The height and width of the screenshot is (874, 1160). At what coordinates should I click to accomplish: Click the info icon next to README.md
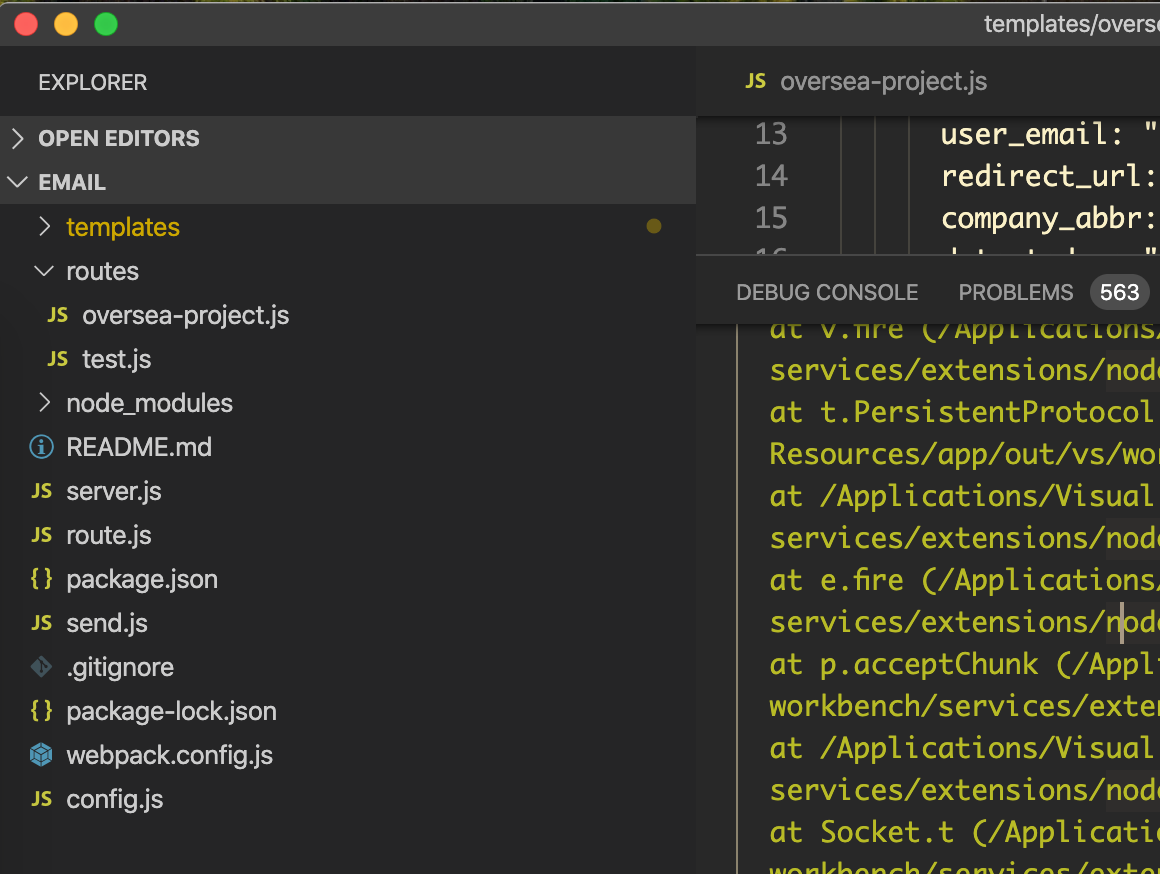43,447
